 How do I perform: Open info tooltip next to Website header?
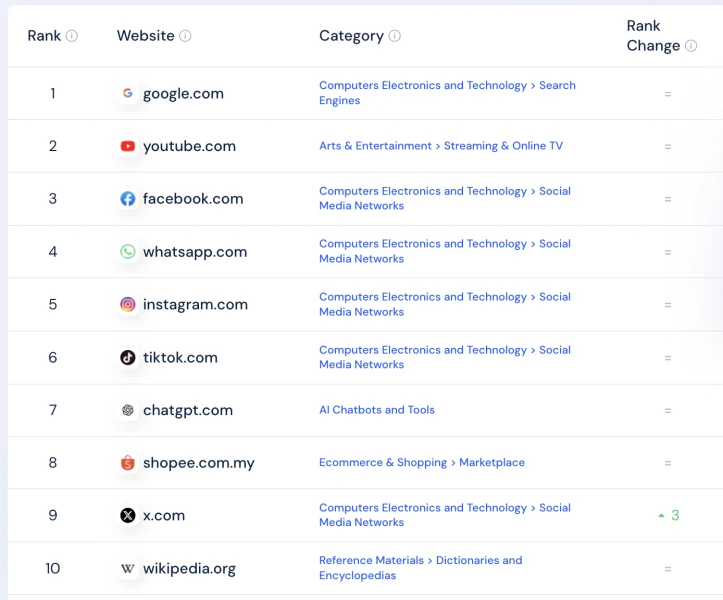pyautogui.click(x=185, y=36)
